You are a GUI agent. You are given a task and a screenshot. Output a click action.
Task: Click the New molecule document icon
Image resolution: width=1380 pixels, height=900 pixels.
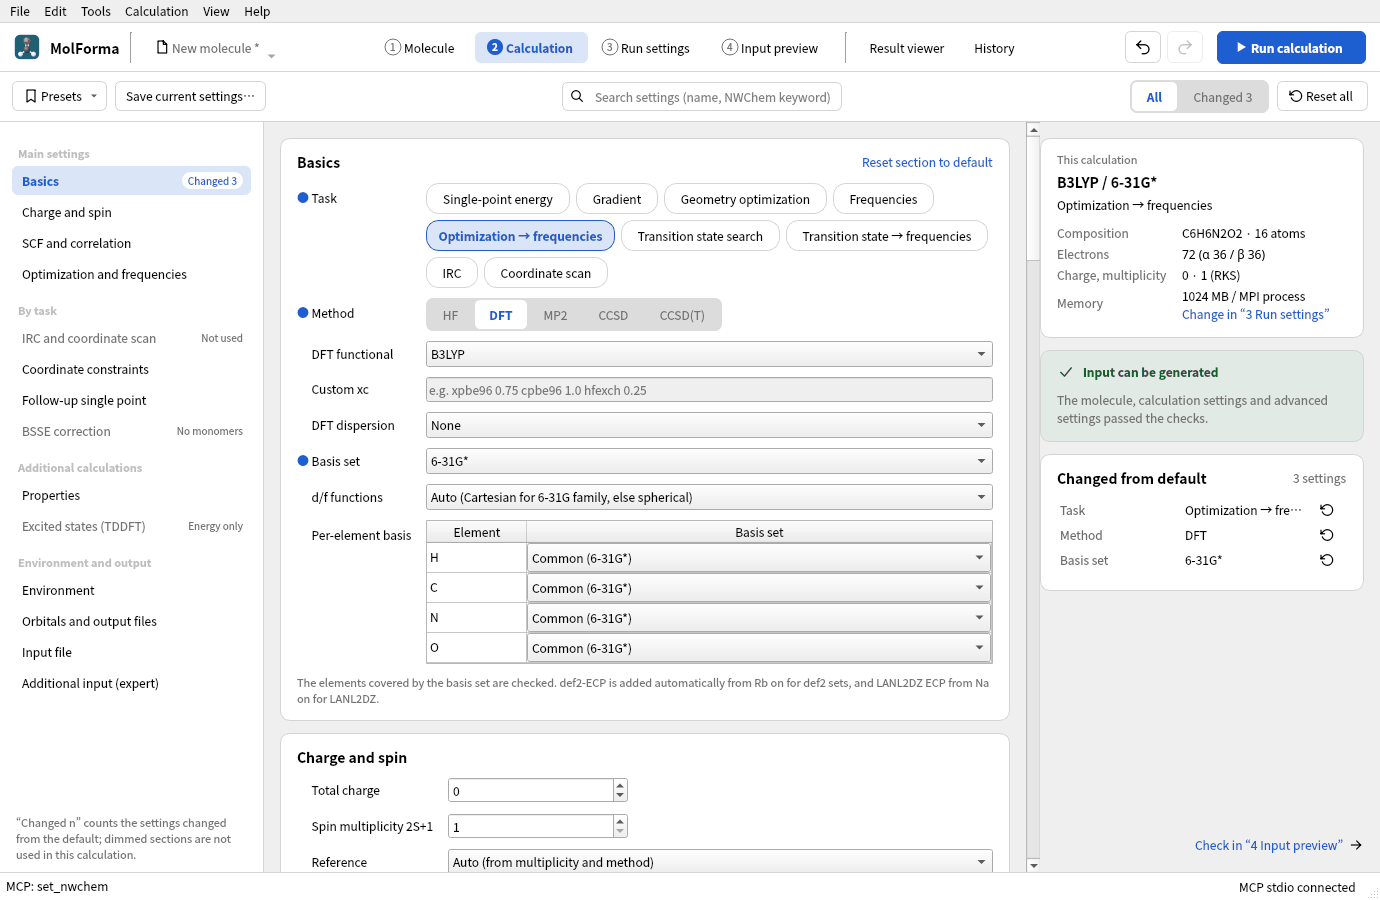coord(162,47)
